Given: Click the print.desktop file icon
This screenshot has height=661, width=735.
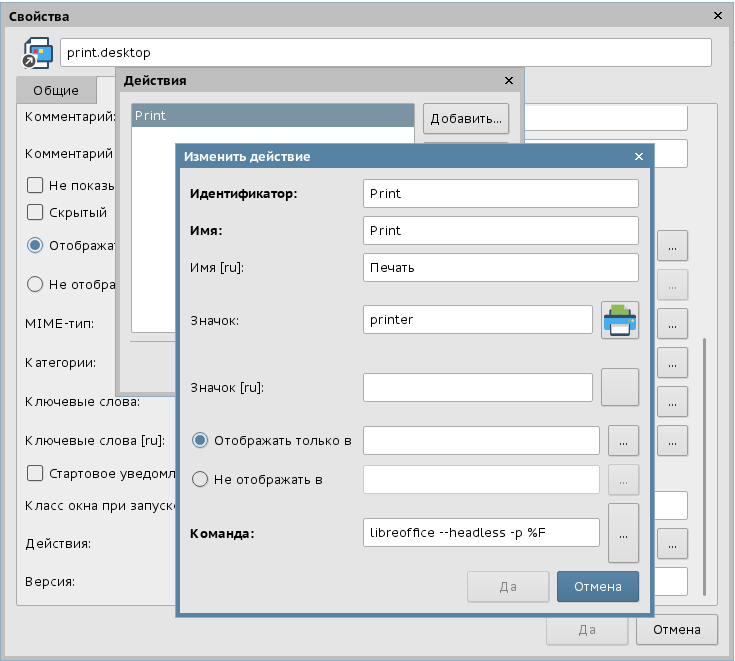Looking at the screenshot, I should (37, 53).
